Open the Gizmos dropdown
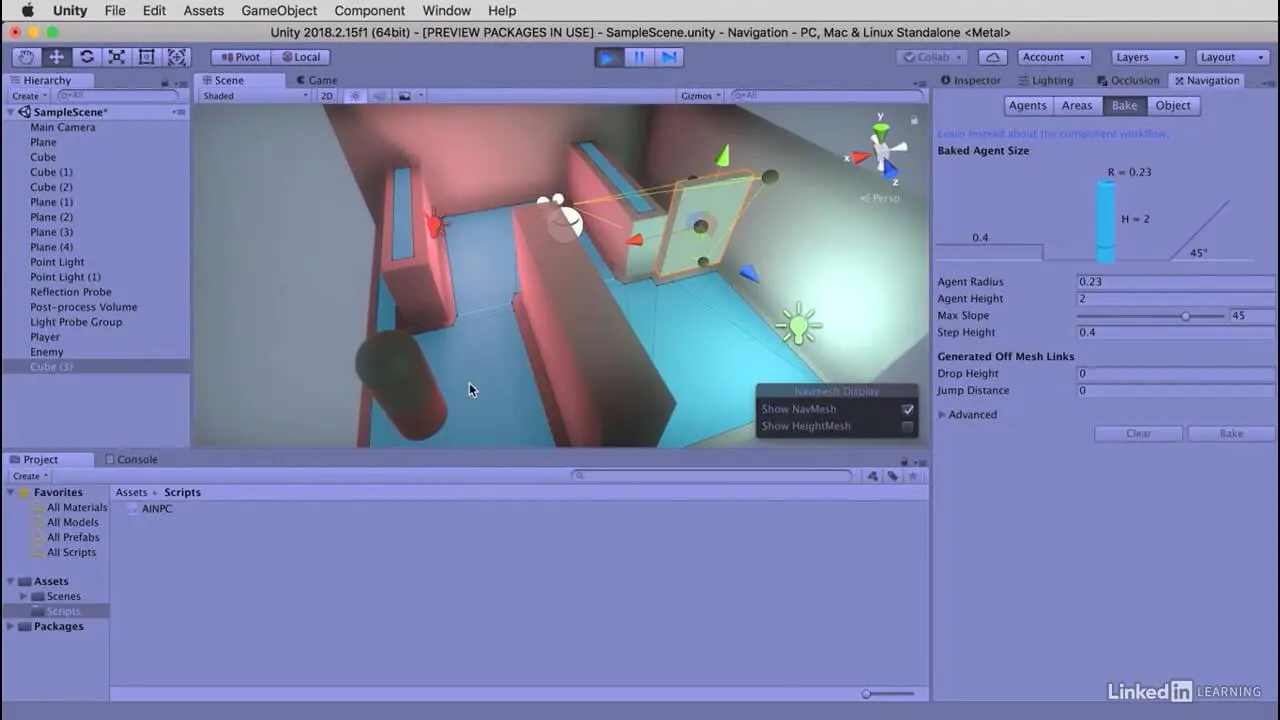This screenshot has height=720, width=1280. pyautogui.click(x=700, y=96)
